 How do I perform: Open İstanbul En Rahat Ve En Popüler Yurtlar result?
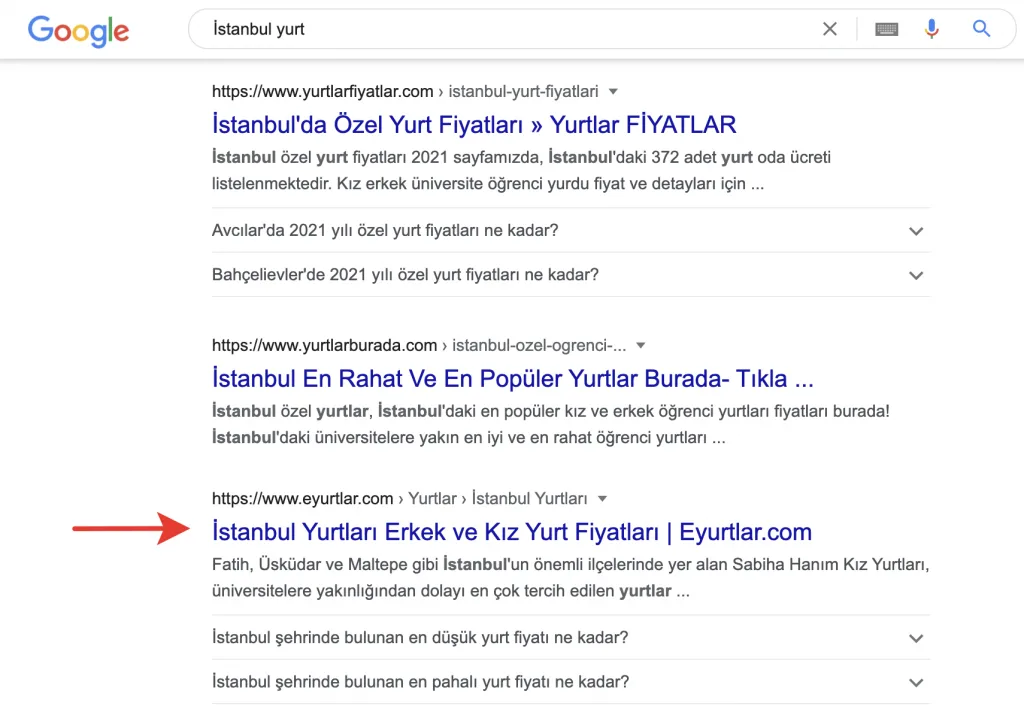point(513,378)
